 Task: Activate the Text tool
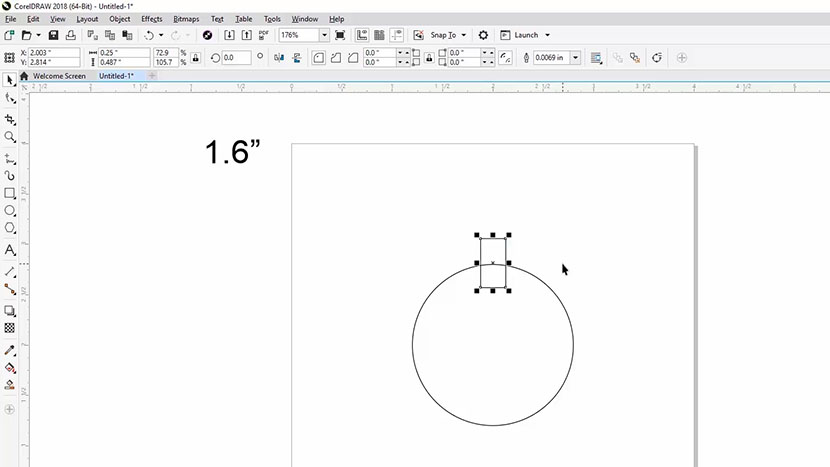point(10,250)
